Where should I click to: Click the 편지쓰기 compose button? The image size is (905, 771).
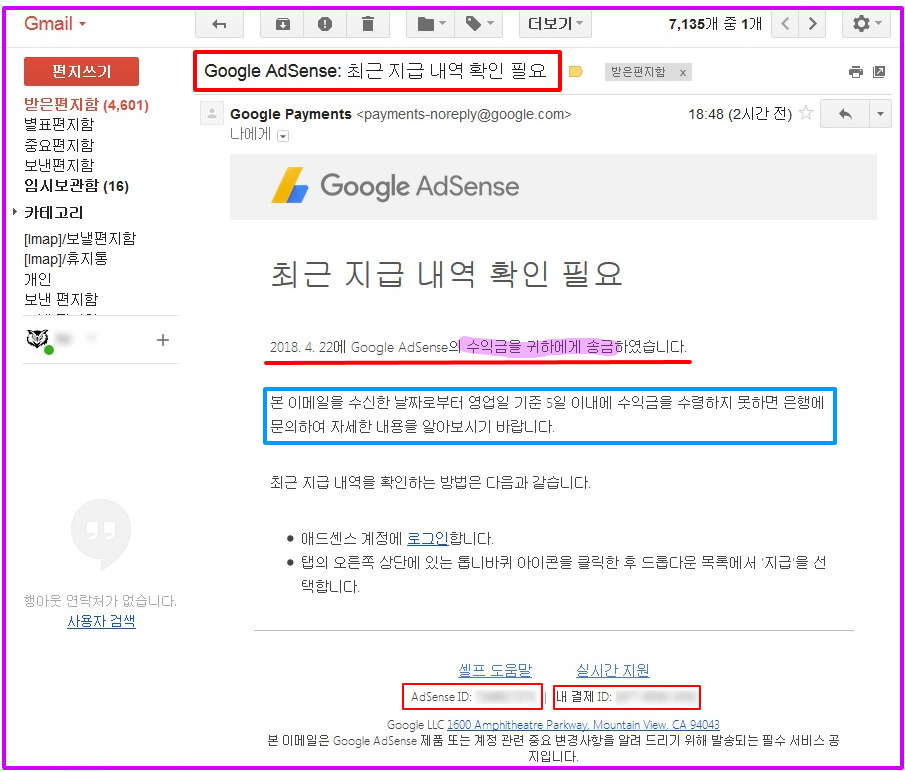(81, 71)
